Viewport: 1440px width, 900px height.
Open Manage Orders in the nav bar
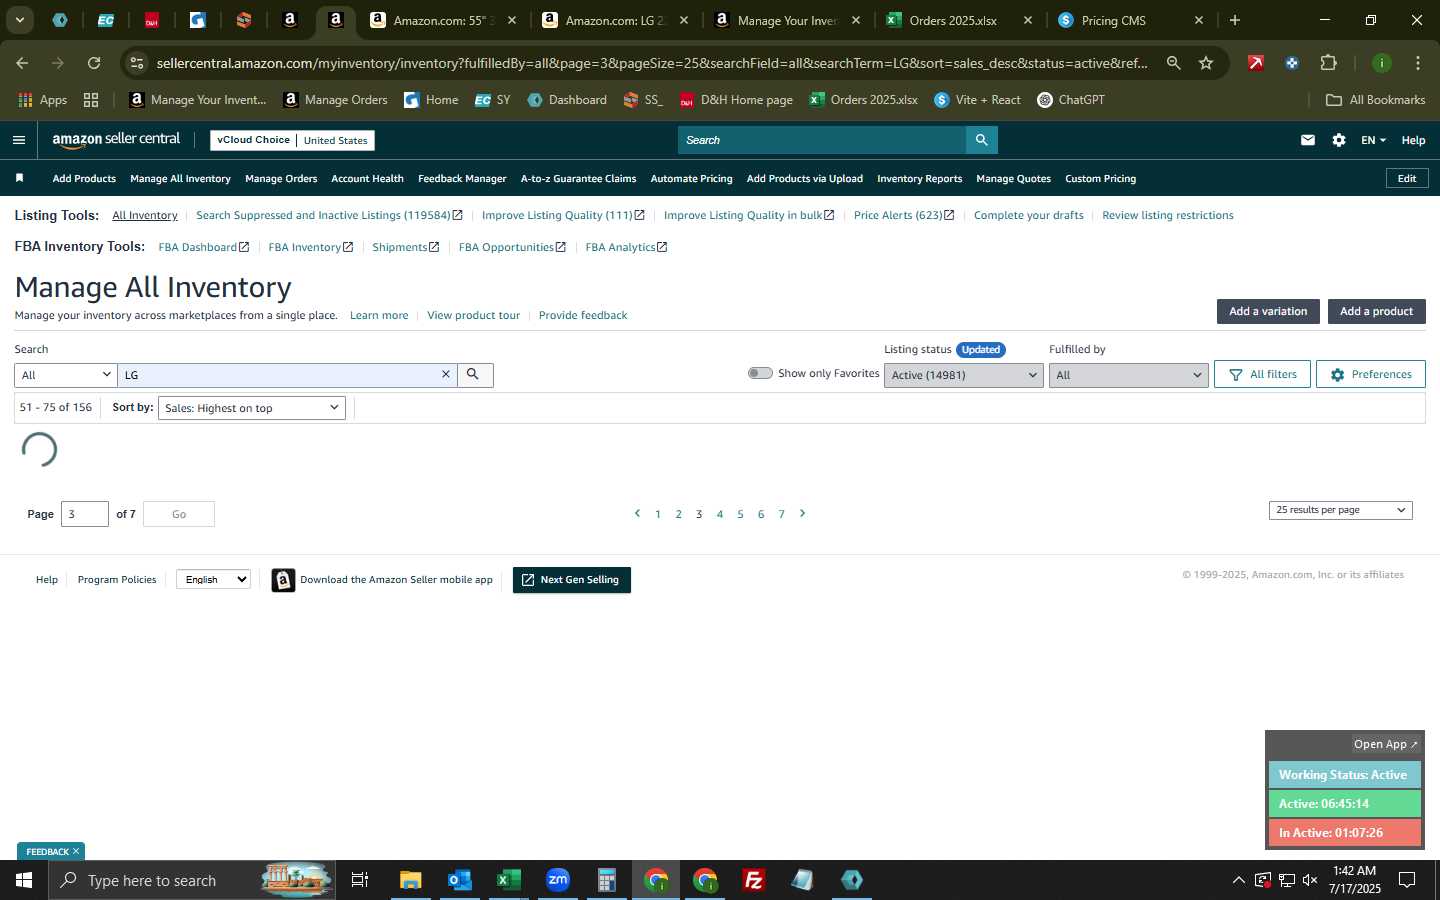click(x=281, y=178)
